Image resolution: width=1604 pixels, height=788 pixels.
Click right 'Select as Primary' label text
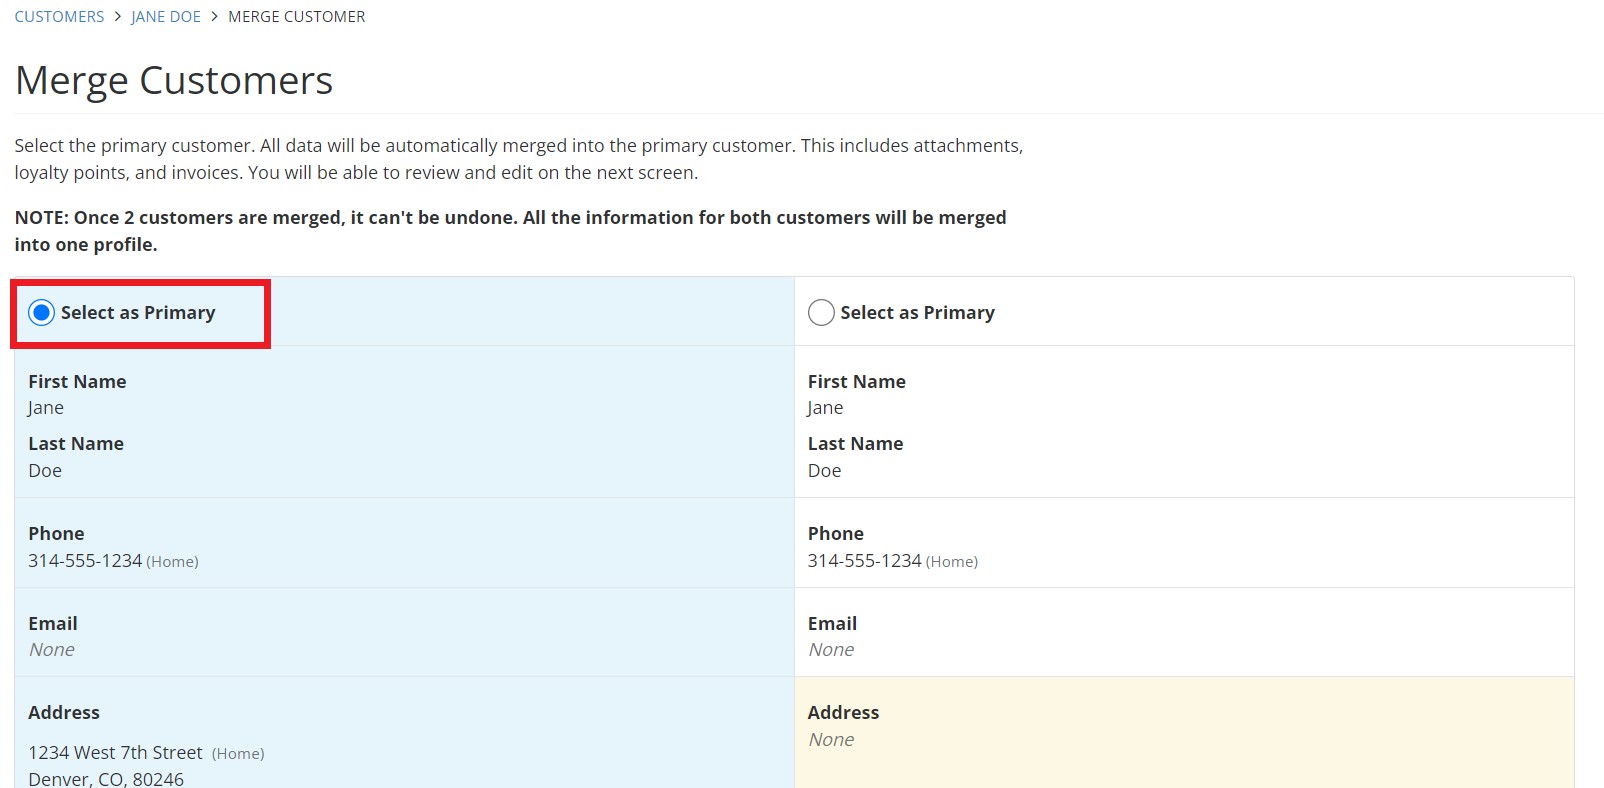coord(917,313)
